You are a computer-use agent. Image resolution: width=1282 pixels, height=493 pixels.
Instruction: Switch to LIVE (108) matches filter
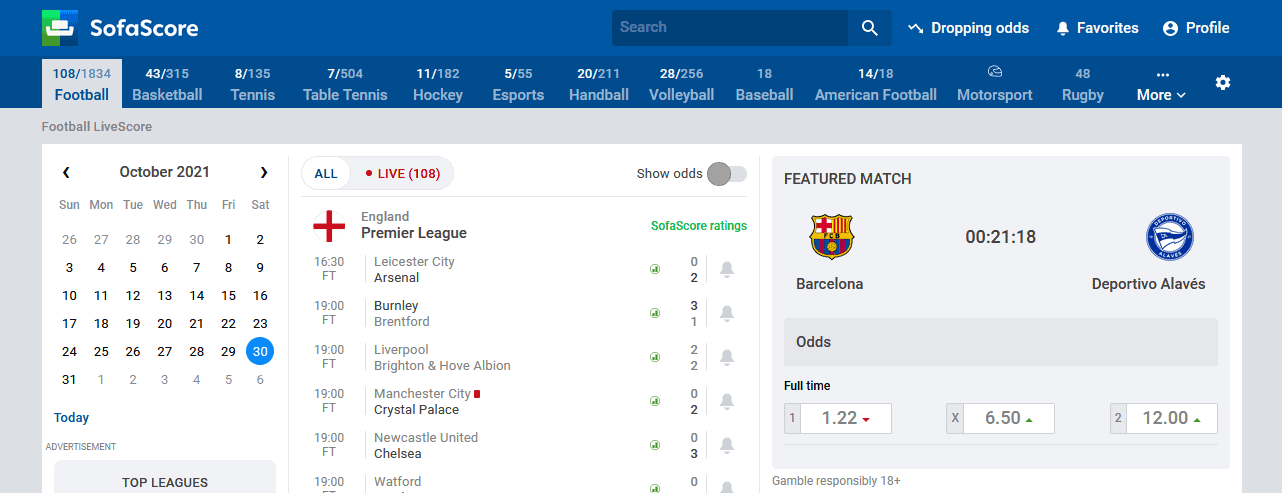402,174
